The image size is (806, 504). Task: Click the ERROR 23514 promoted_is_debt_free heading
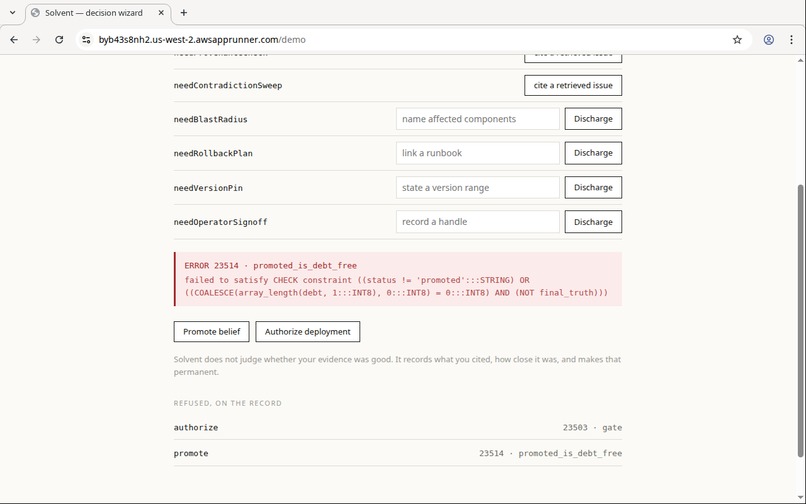pyautogui.click(x=270, y=266)
